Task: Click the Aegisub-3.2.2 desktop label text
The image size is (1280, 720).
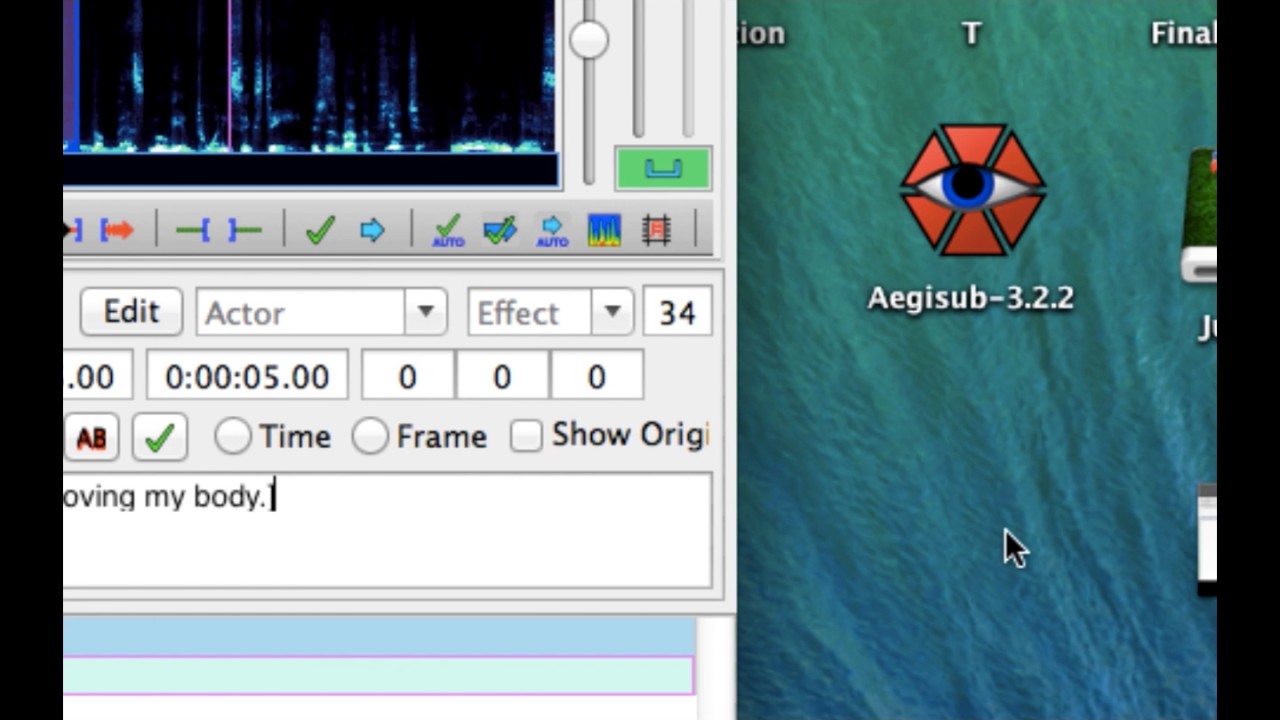Action: coord(971,298)
